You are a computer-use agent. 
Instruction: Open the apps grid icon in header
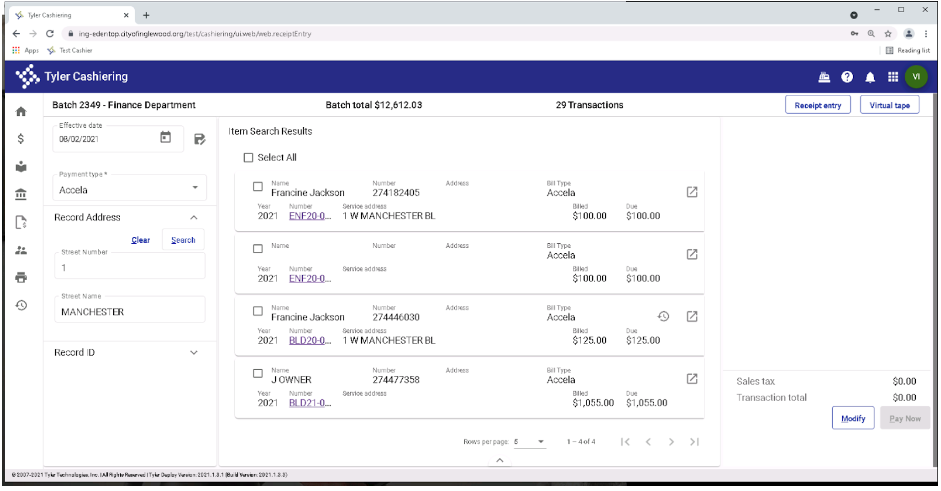pyautogui.click(x=893, y=77)
